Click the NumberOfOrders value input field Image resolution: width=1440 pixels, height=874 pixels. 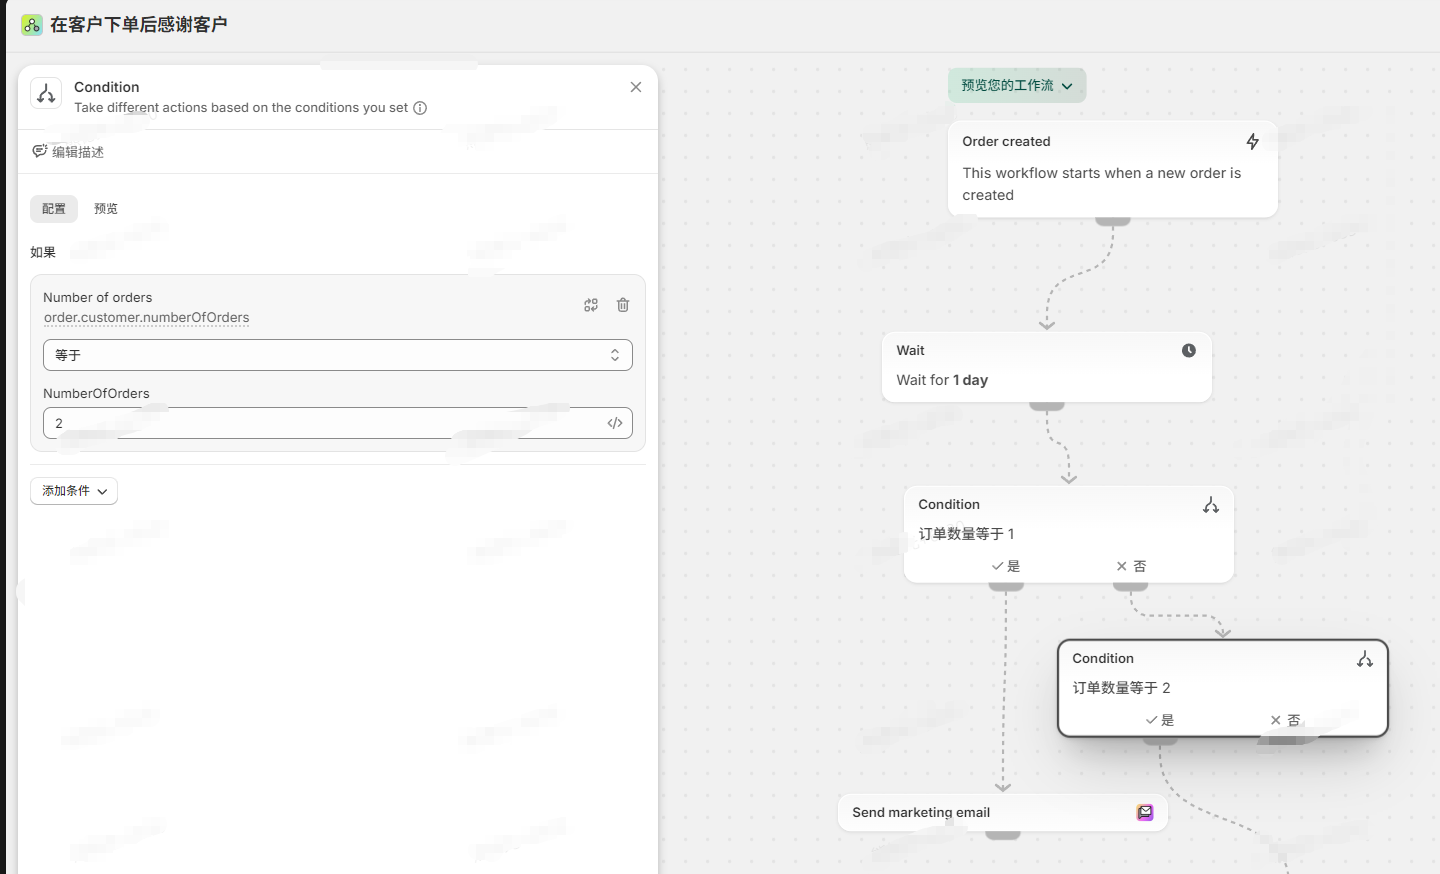click(320, 423)
